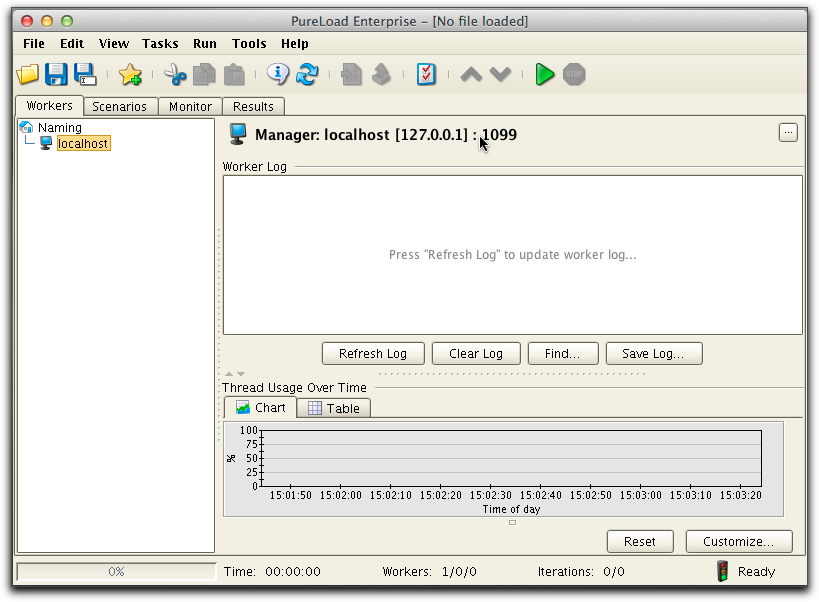Select the Chart tab
The image size is (819, 602).
[261, 408]
